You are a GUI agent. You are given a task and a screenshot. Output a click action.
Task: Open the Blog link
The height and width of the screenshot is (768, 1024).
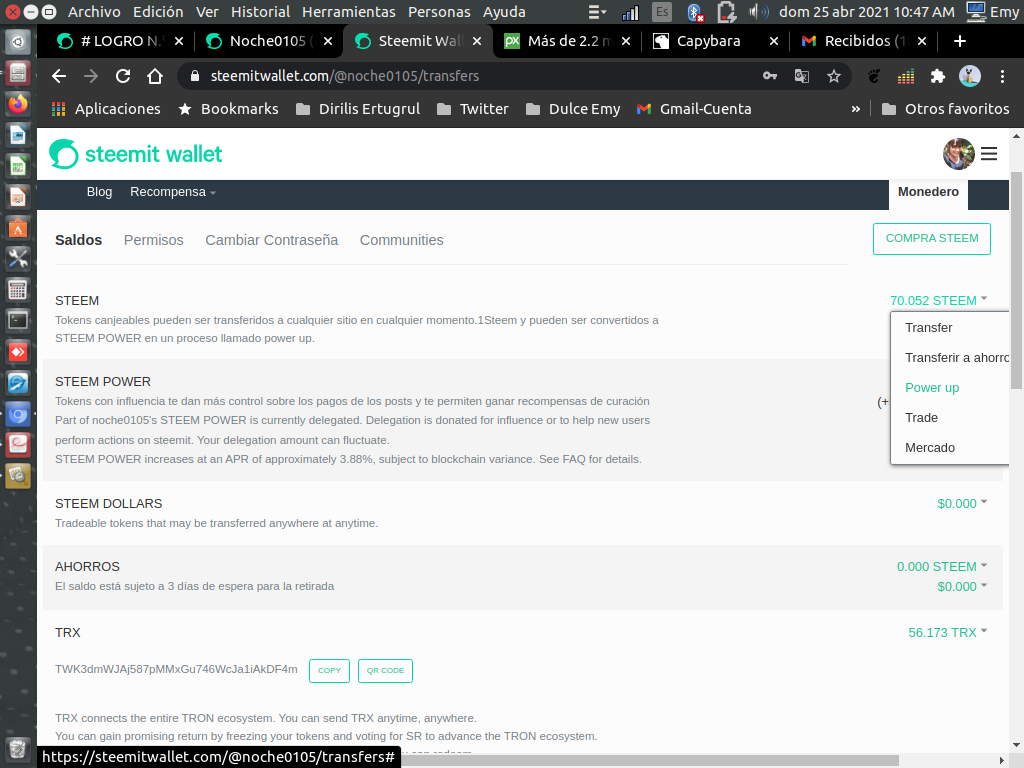click(x=99, y=192)
